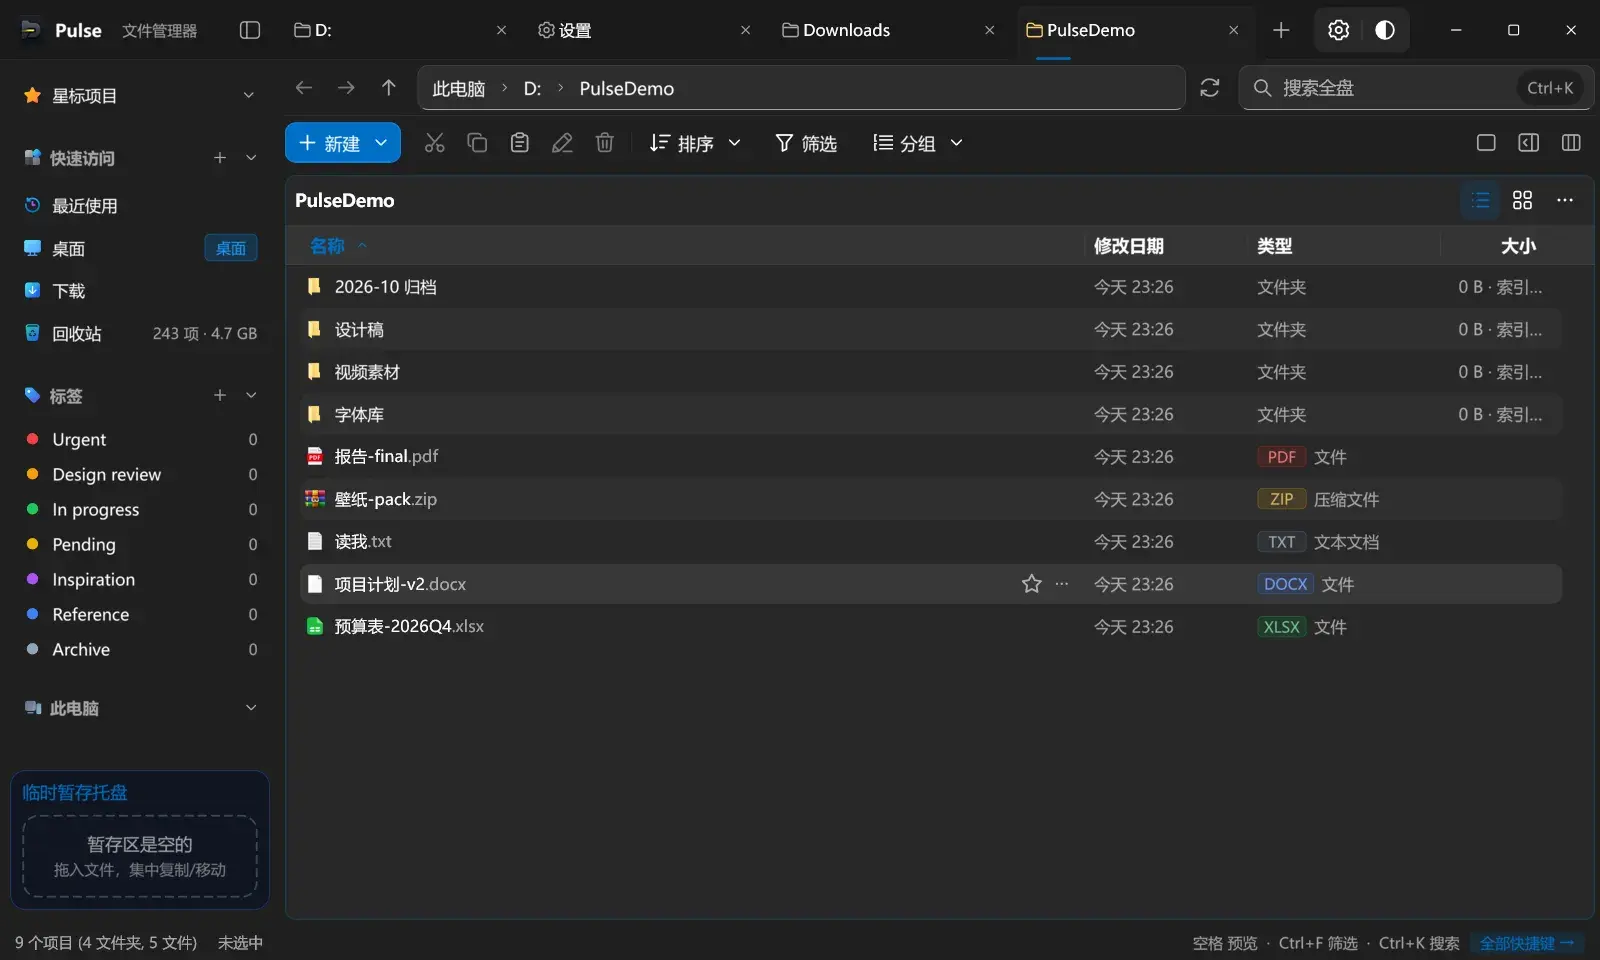Select the Urgent red tag

(x=140, y=439)
